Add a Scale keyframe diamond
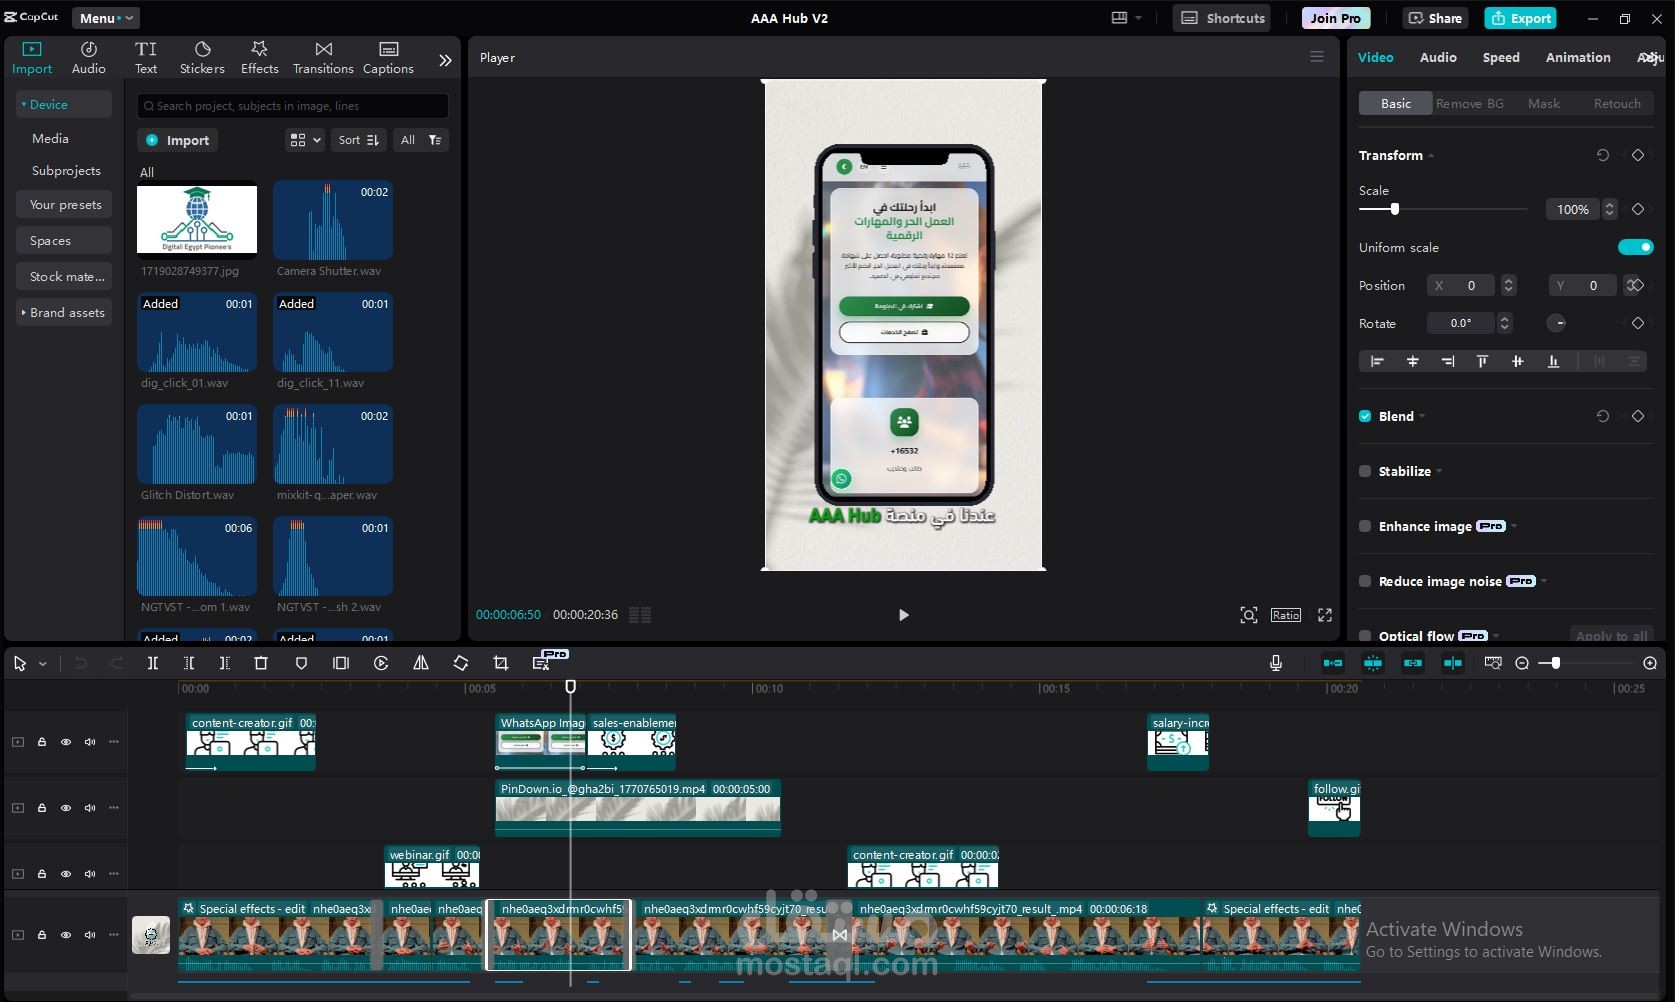The image size is (1675, 1002). (x=1638, y=209)
